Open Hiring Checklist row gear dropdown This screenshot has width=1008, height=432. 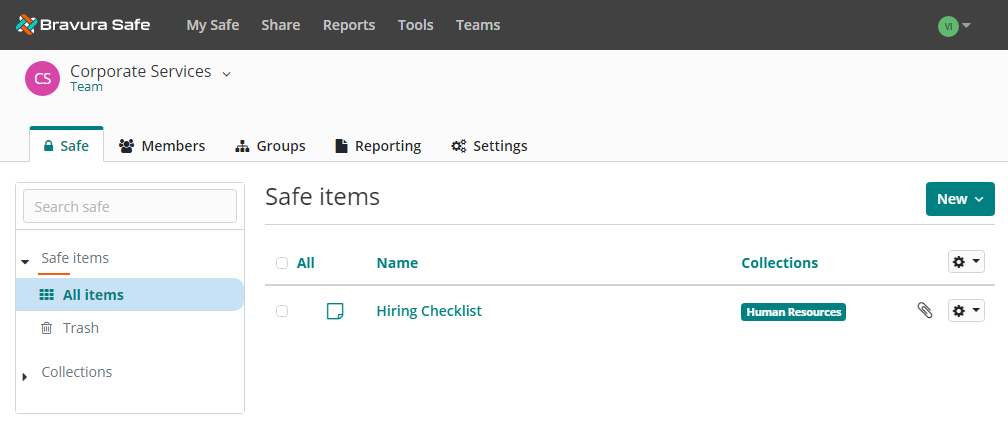pos(966,311)
